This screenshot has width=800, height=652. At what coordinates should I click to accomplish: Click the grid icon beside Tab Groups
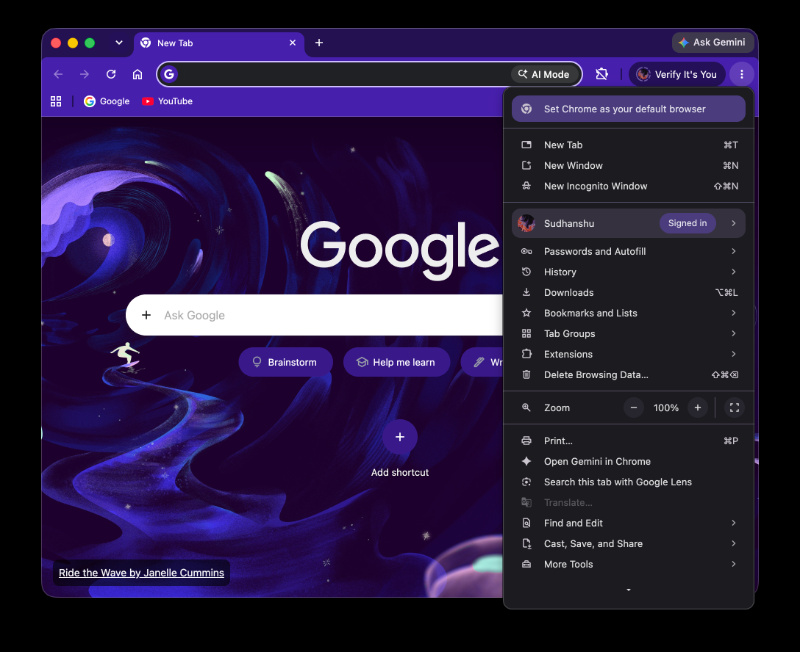point(526,334)
